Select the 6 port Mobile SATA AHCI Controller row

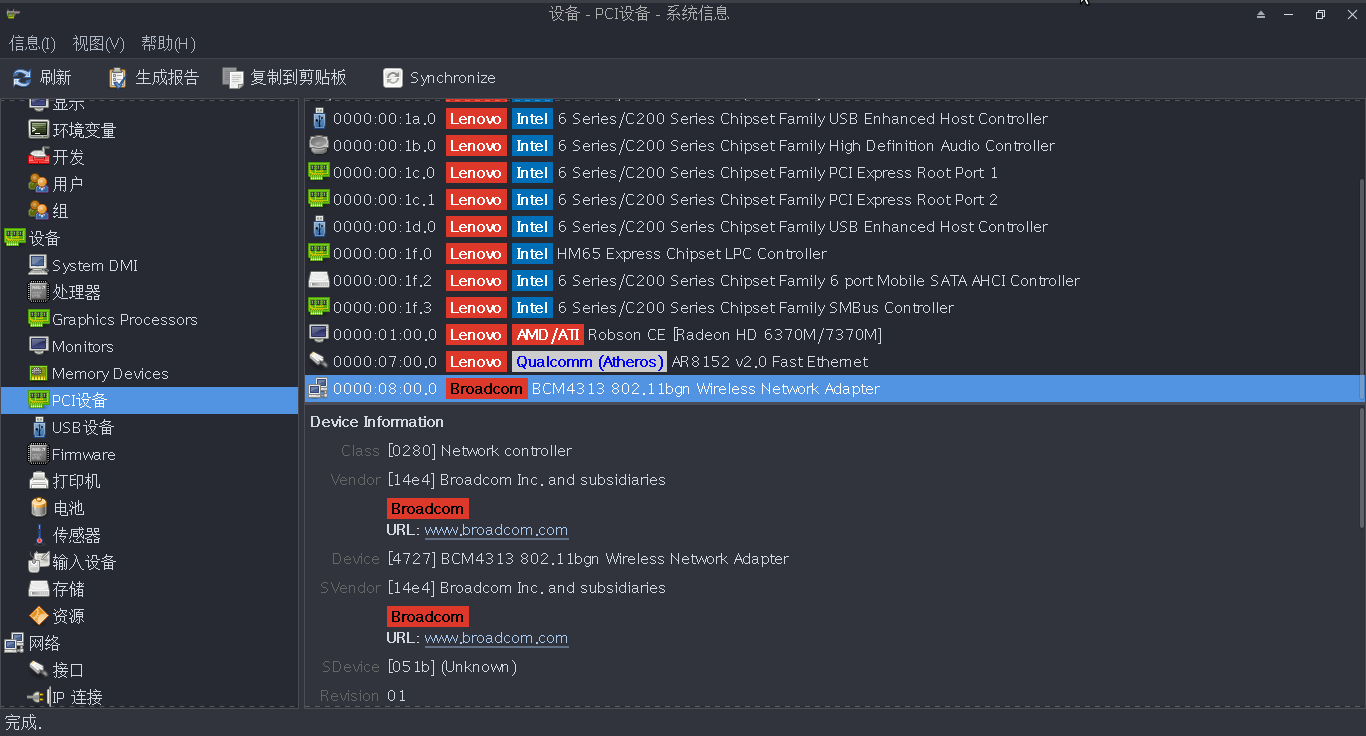833,280
